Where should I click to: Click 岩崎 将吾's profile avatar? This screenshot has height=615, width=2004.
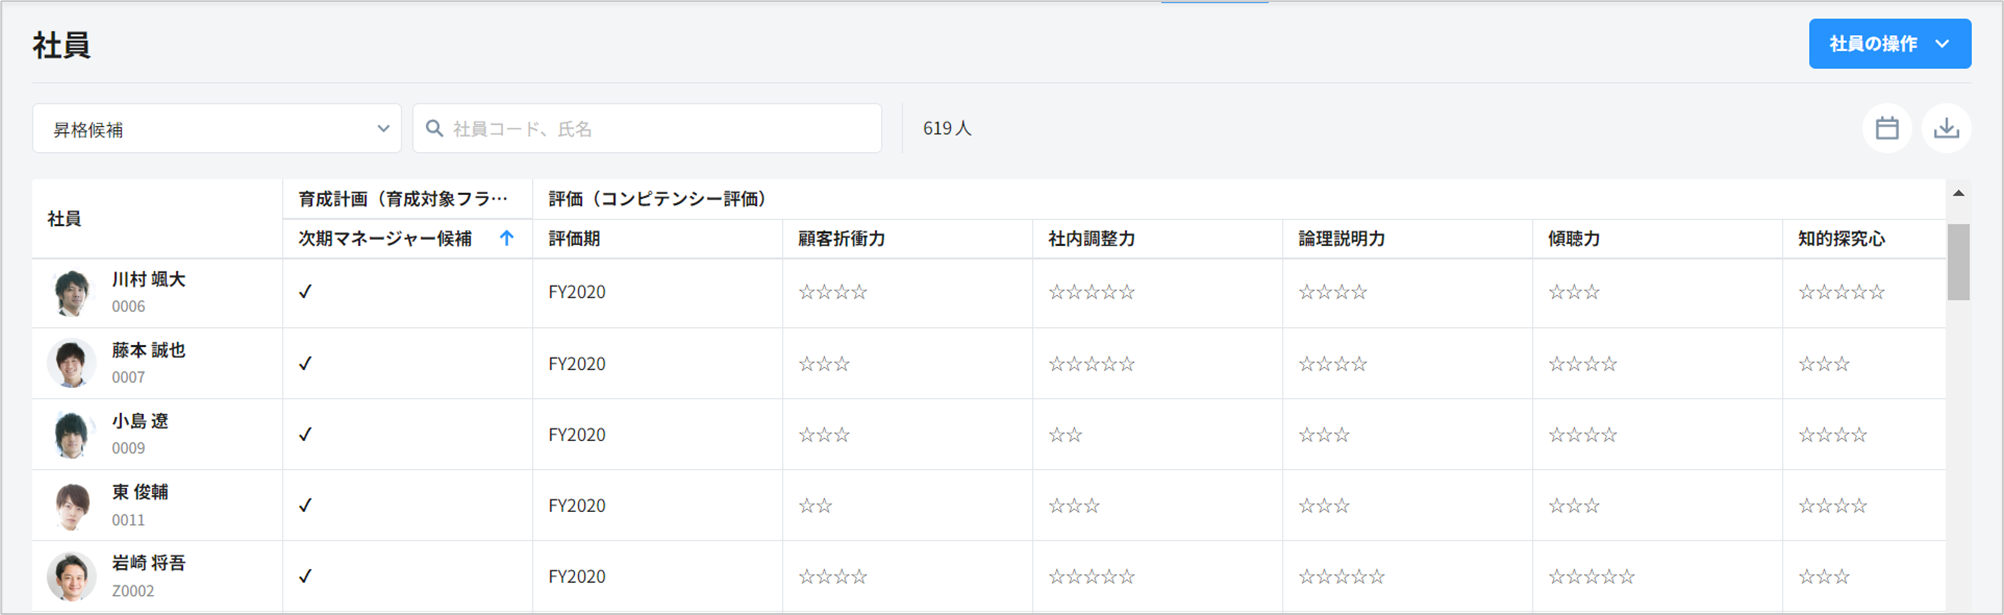point(71,577)
